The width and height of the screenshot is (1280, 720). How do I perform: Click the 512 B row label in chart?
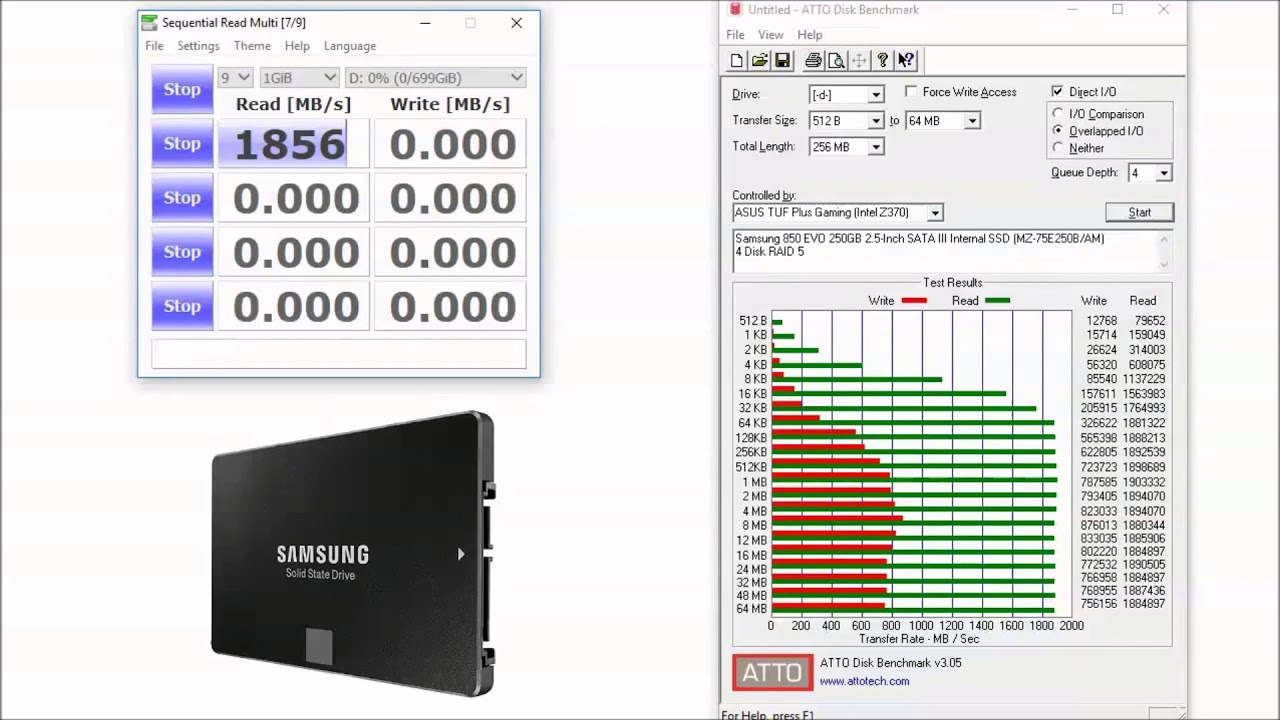point(753,321)
